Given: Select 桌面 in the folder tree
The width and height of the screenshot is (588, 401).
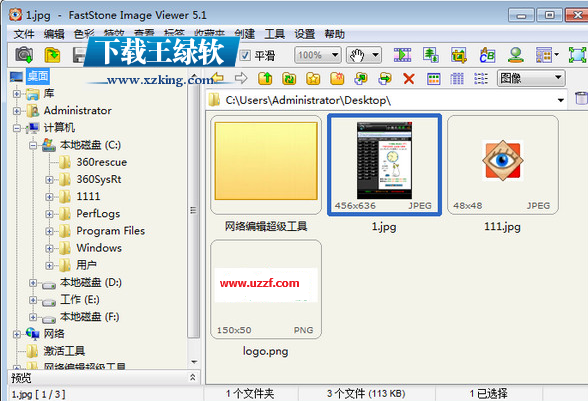Looking at the screenshot, I should click(x=38, y=76).
